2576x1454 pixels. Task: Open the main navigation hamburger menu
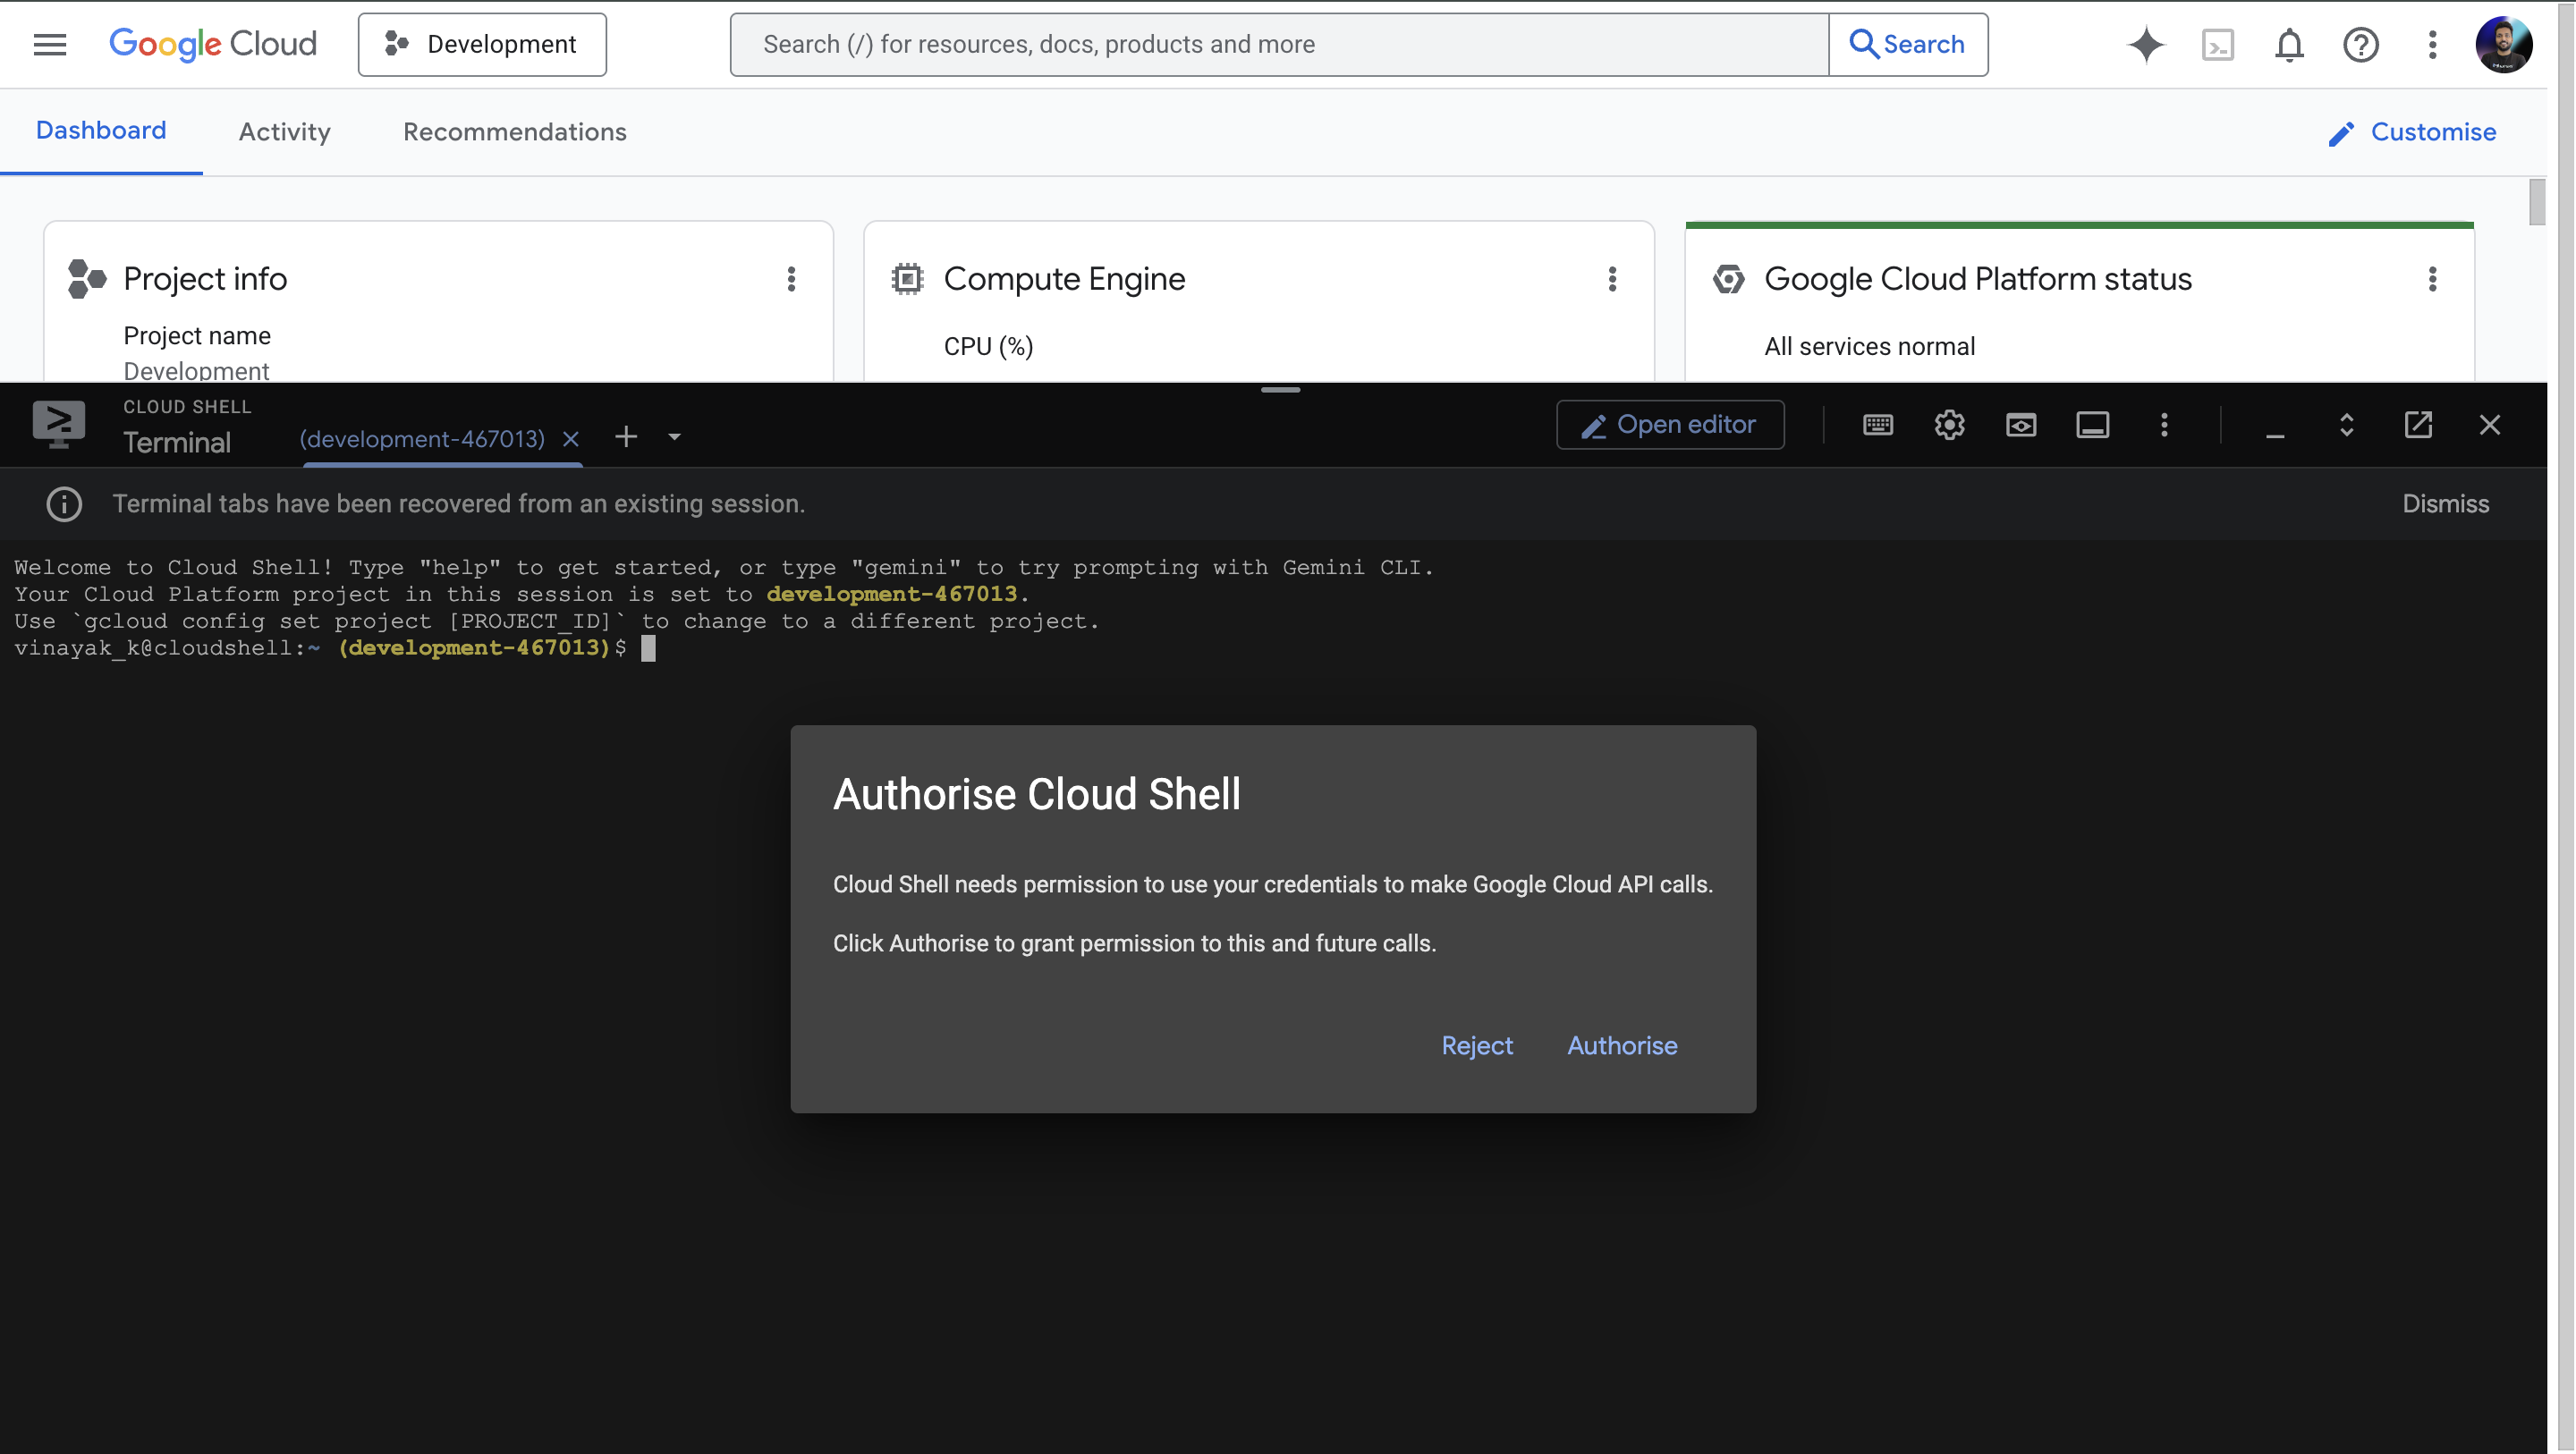[x=50, y=44]
